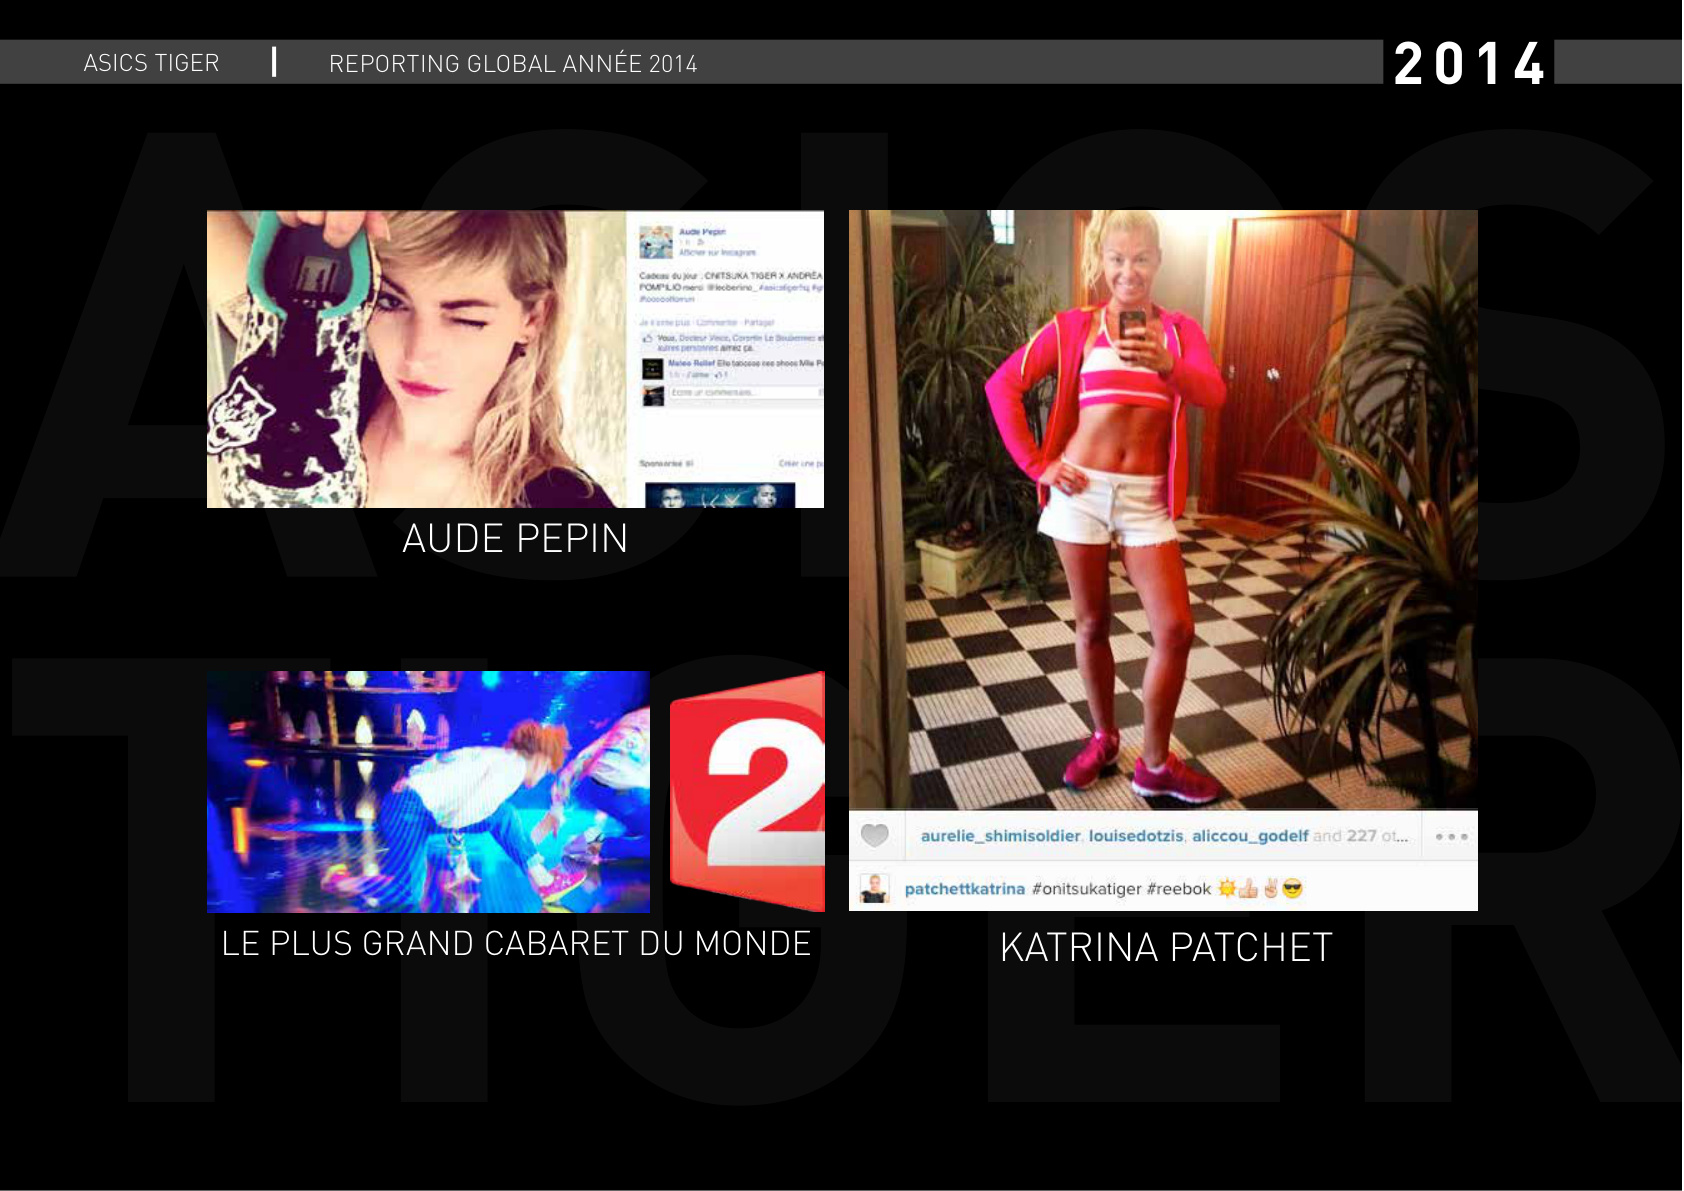Click the Le Plus Grand Cabaret thumbnail
The width and height of the screenshot is (1684, 1191).
point(428,791)
